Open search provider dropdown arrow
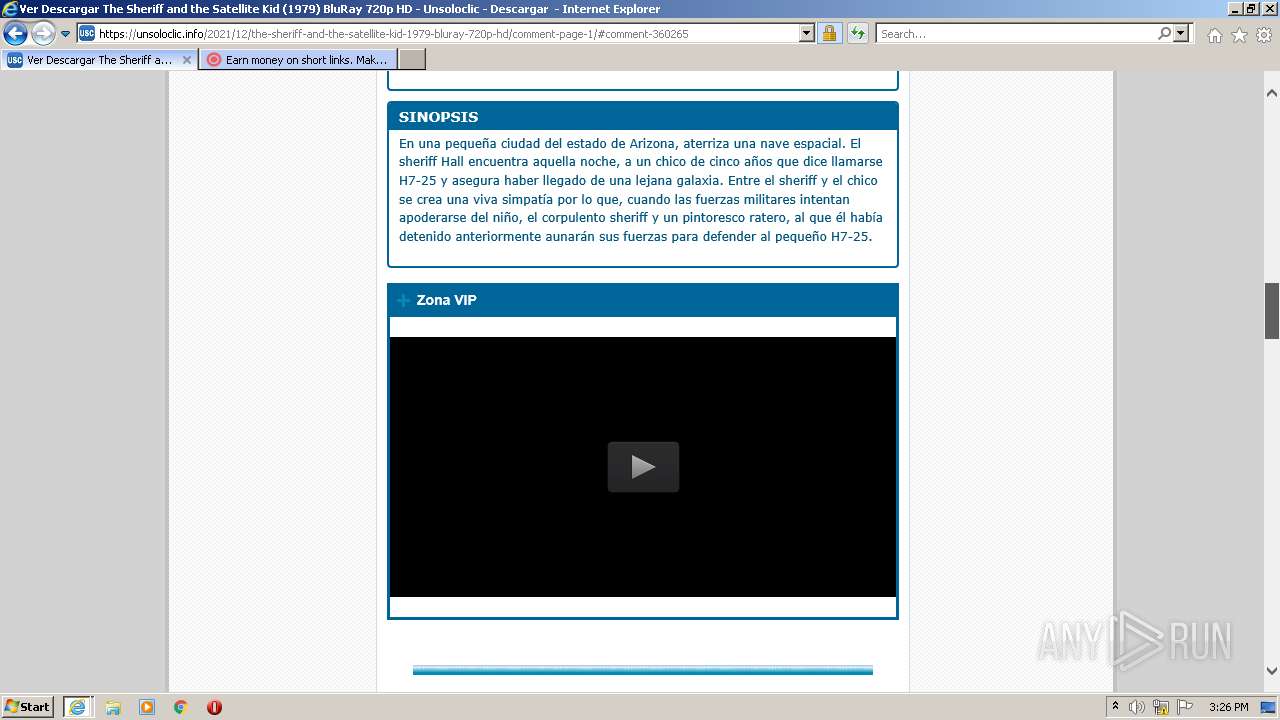This screenshot has width=1280, height=720. pos(1182,34)
